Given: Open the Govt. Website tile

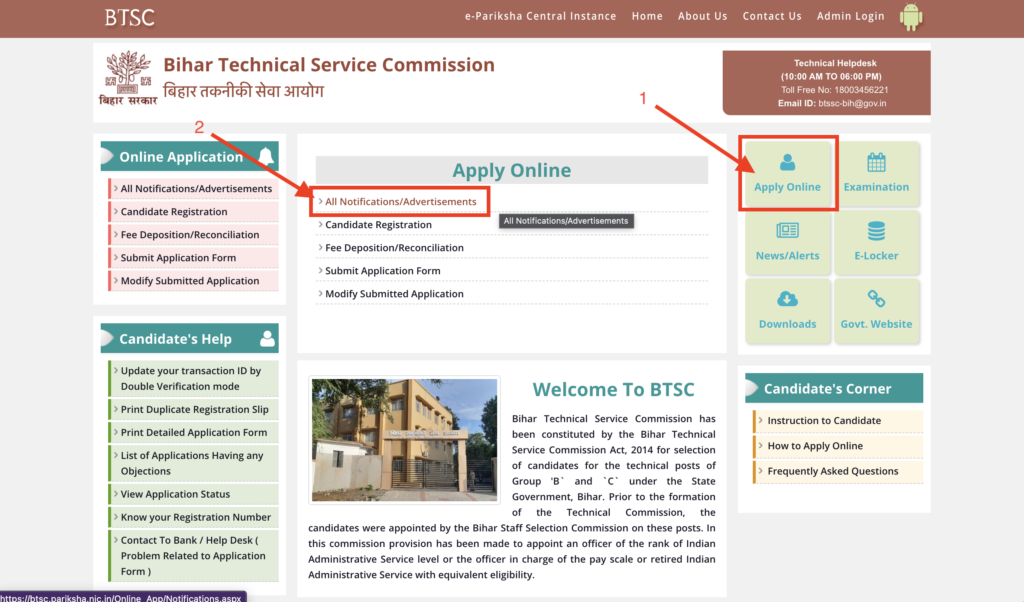Looking at the screenshot, I should (876, 311).
